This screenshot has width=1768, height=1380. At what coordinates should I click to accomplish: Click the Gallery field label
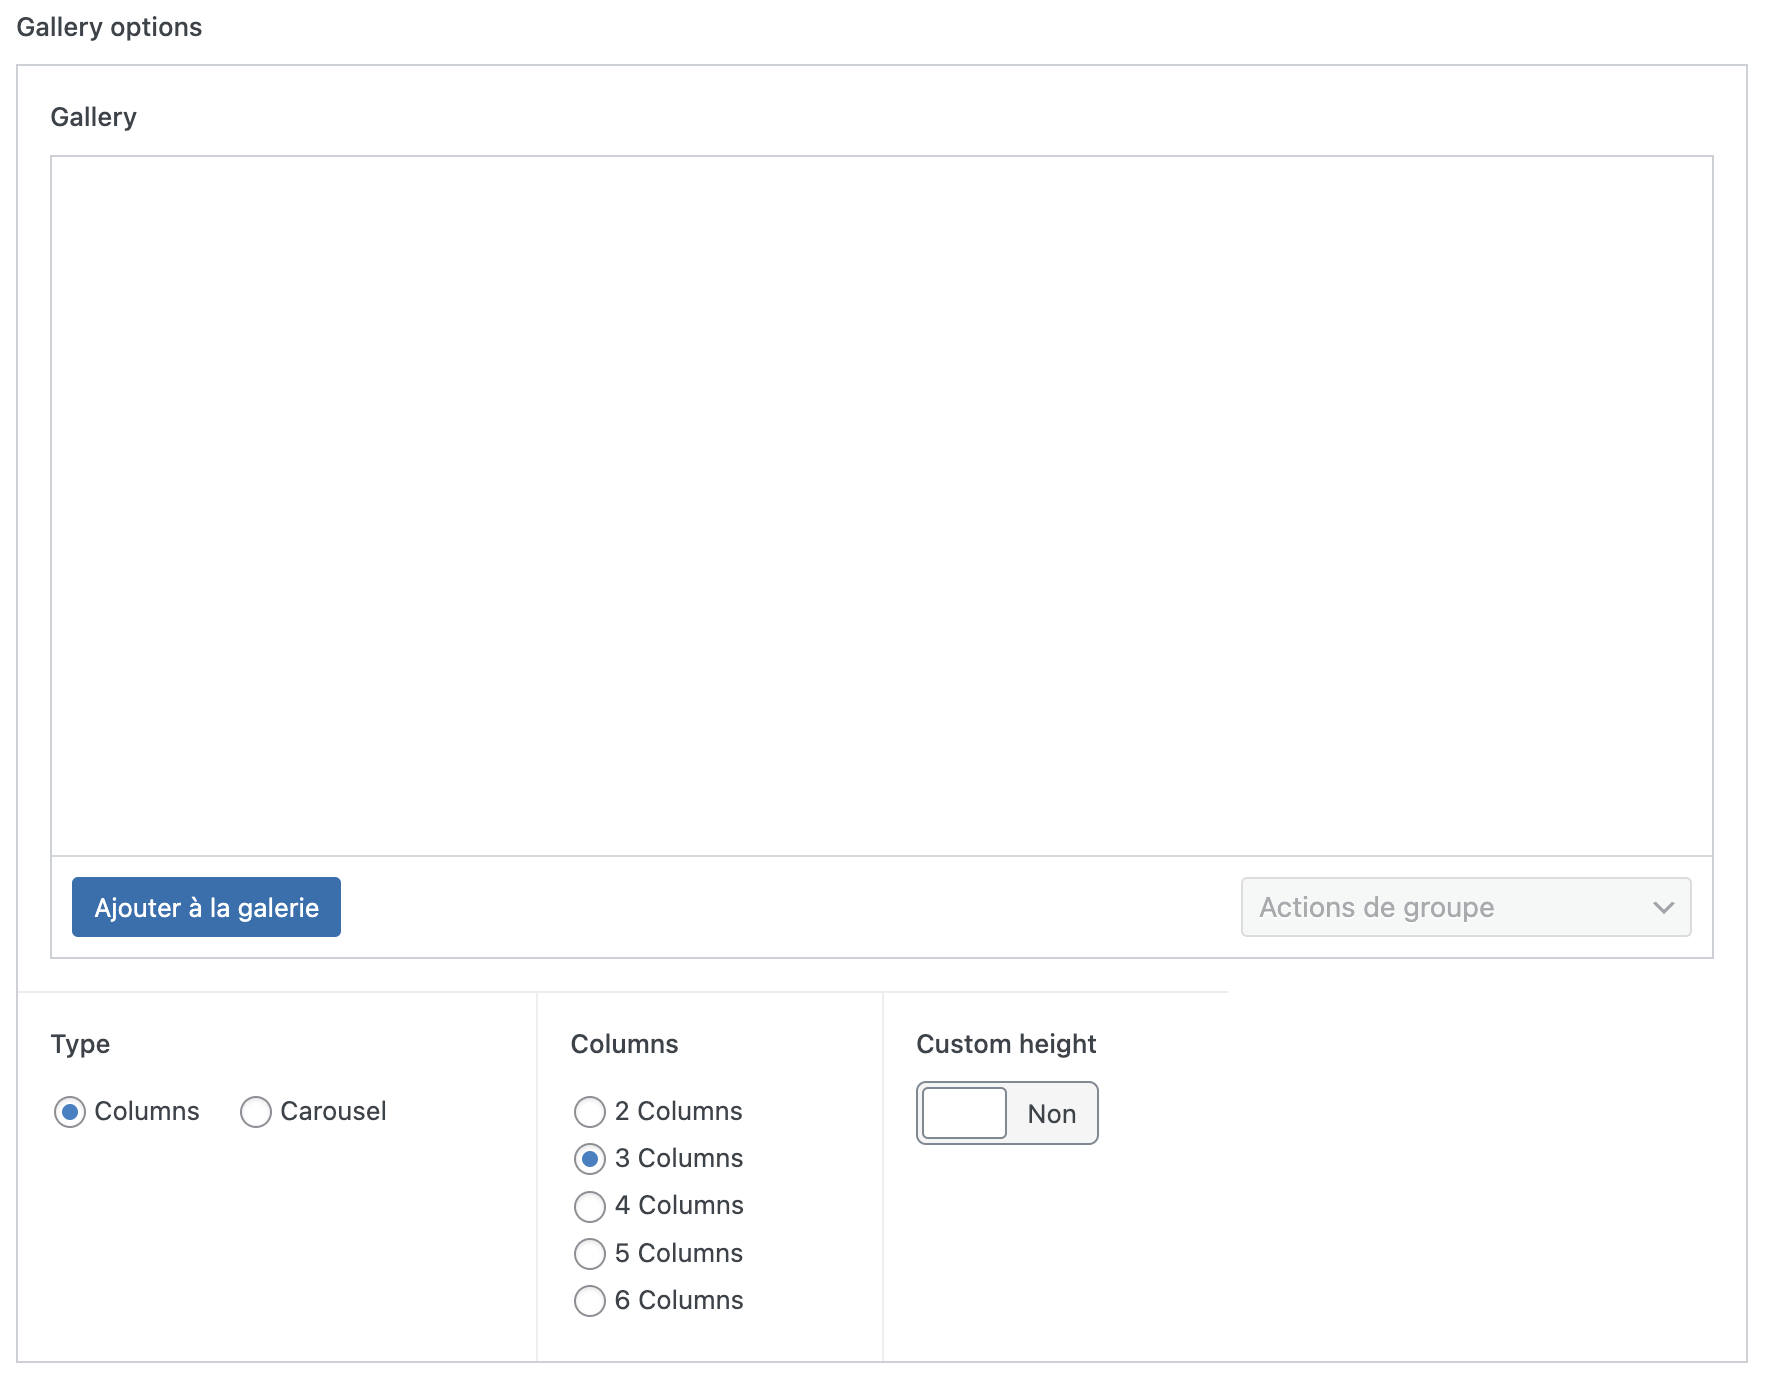coord(93,117)
